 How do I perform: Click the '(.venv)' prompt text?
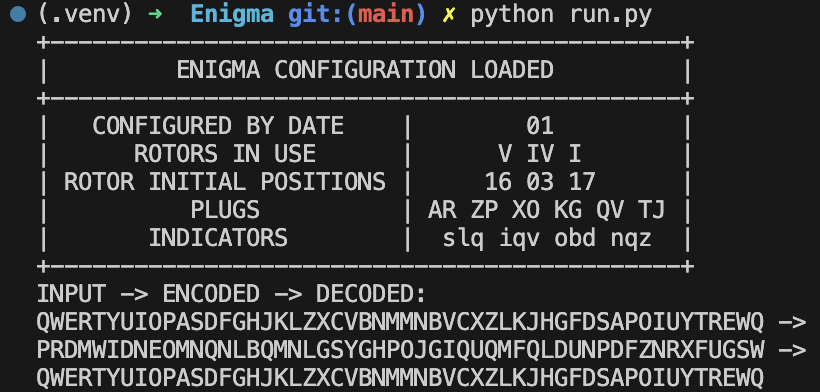pyautogui.click(x=85, y=14)
